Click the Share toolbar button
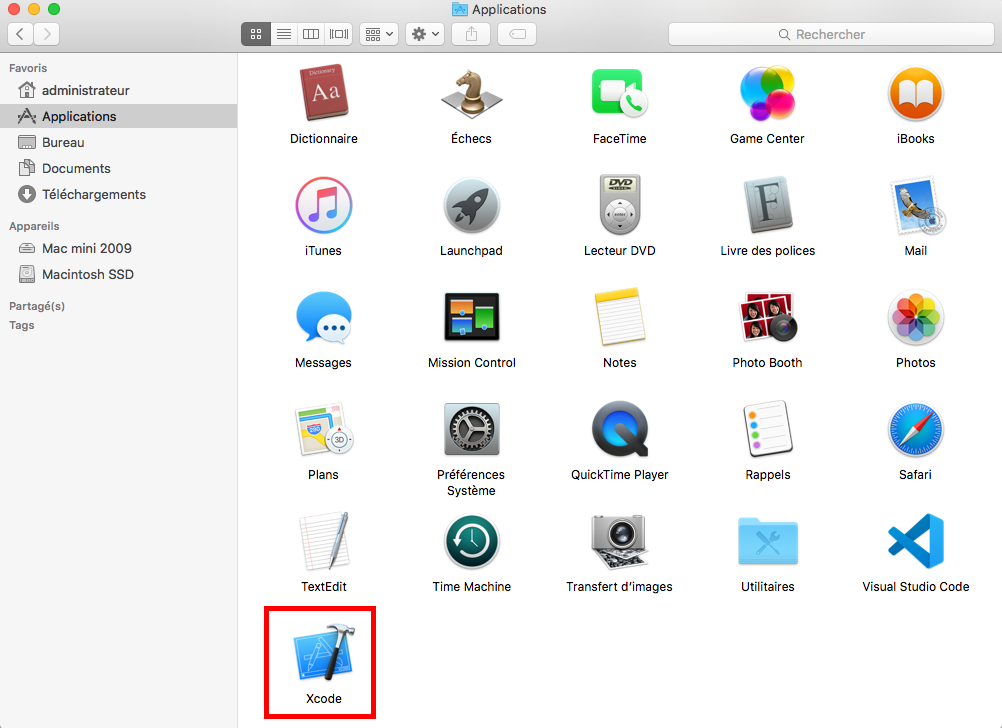The image size is (1002, 728). (x=471, y=34)
